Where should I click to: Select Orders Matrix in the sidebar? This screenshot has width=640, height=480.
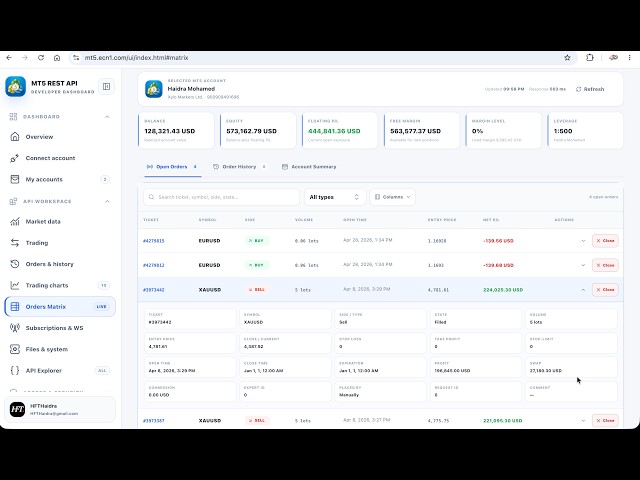click(x=60, y=307)
